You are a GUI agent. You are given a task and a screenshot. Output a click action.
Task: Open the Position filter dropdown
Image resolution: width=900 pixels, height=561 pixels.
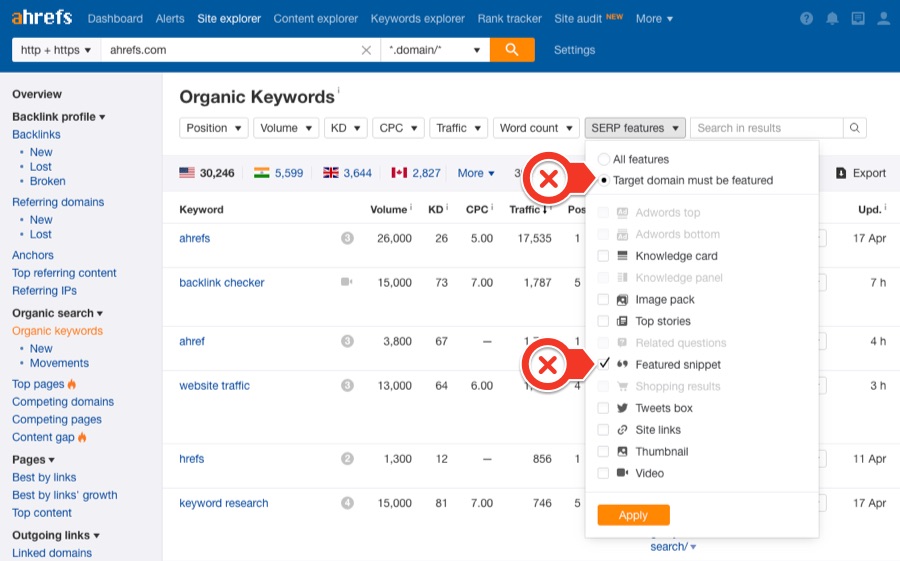coord(214,127)
